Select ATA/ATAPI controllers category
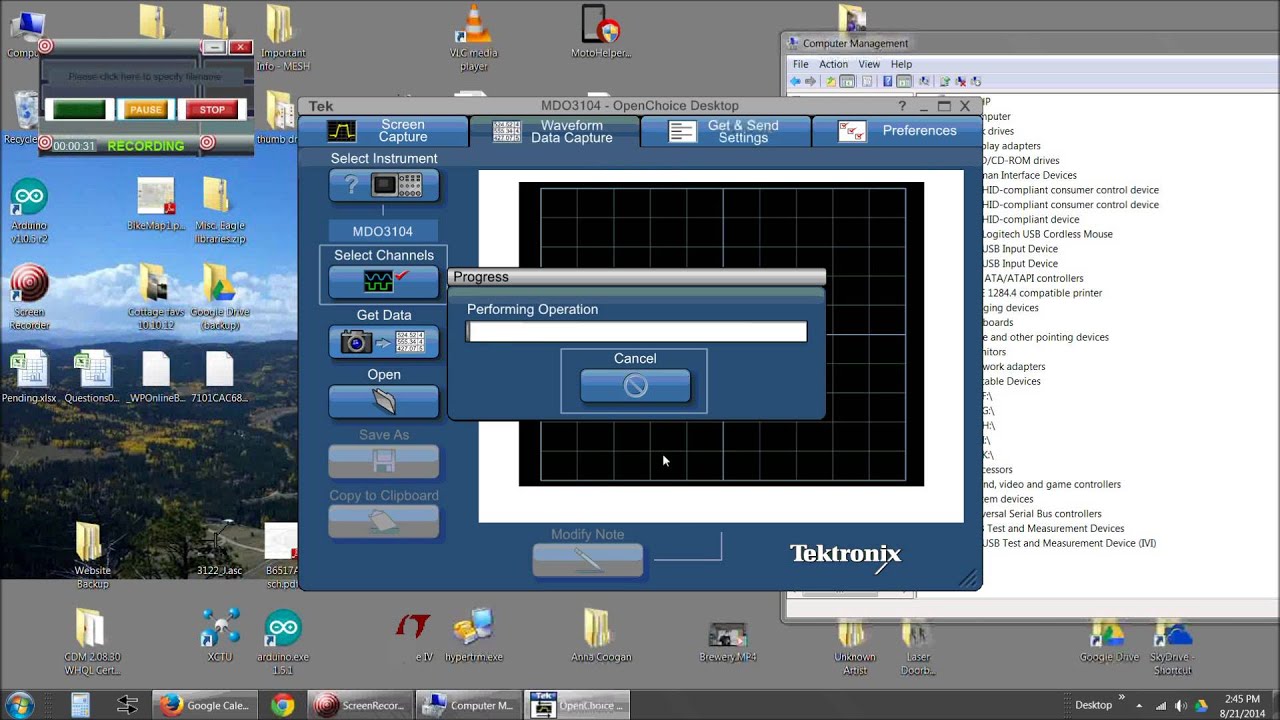 (x=1032, y=278)
